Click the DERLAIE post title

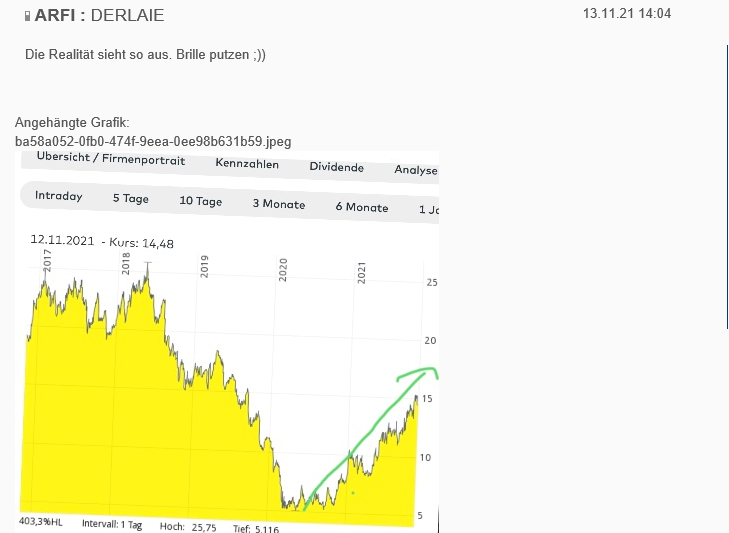pos(127,15)
